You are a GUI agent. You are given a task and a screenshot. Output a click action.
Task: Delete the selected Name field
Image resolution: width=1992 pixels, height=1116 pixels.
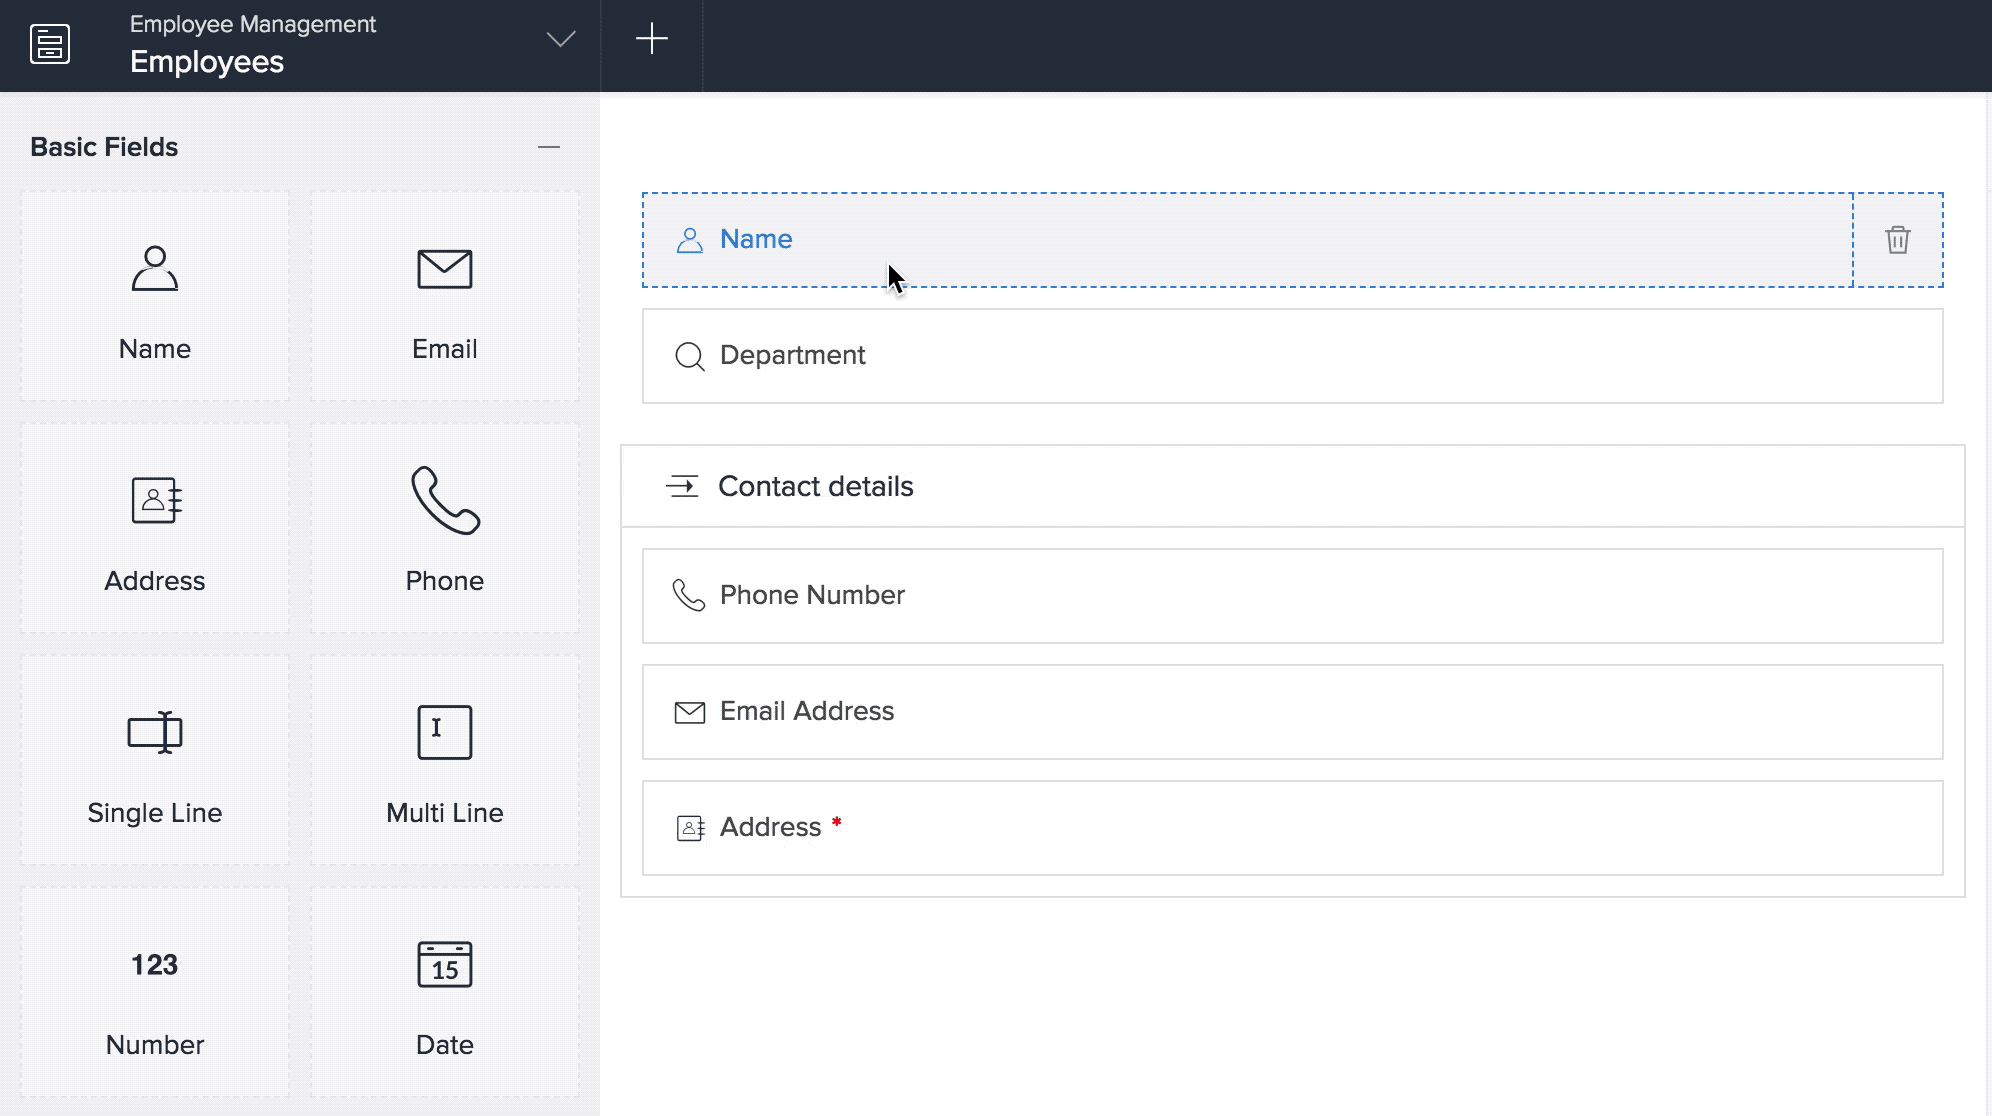click(x=1897, y=240)
